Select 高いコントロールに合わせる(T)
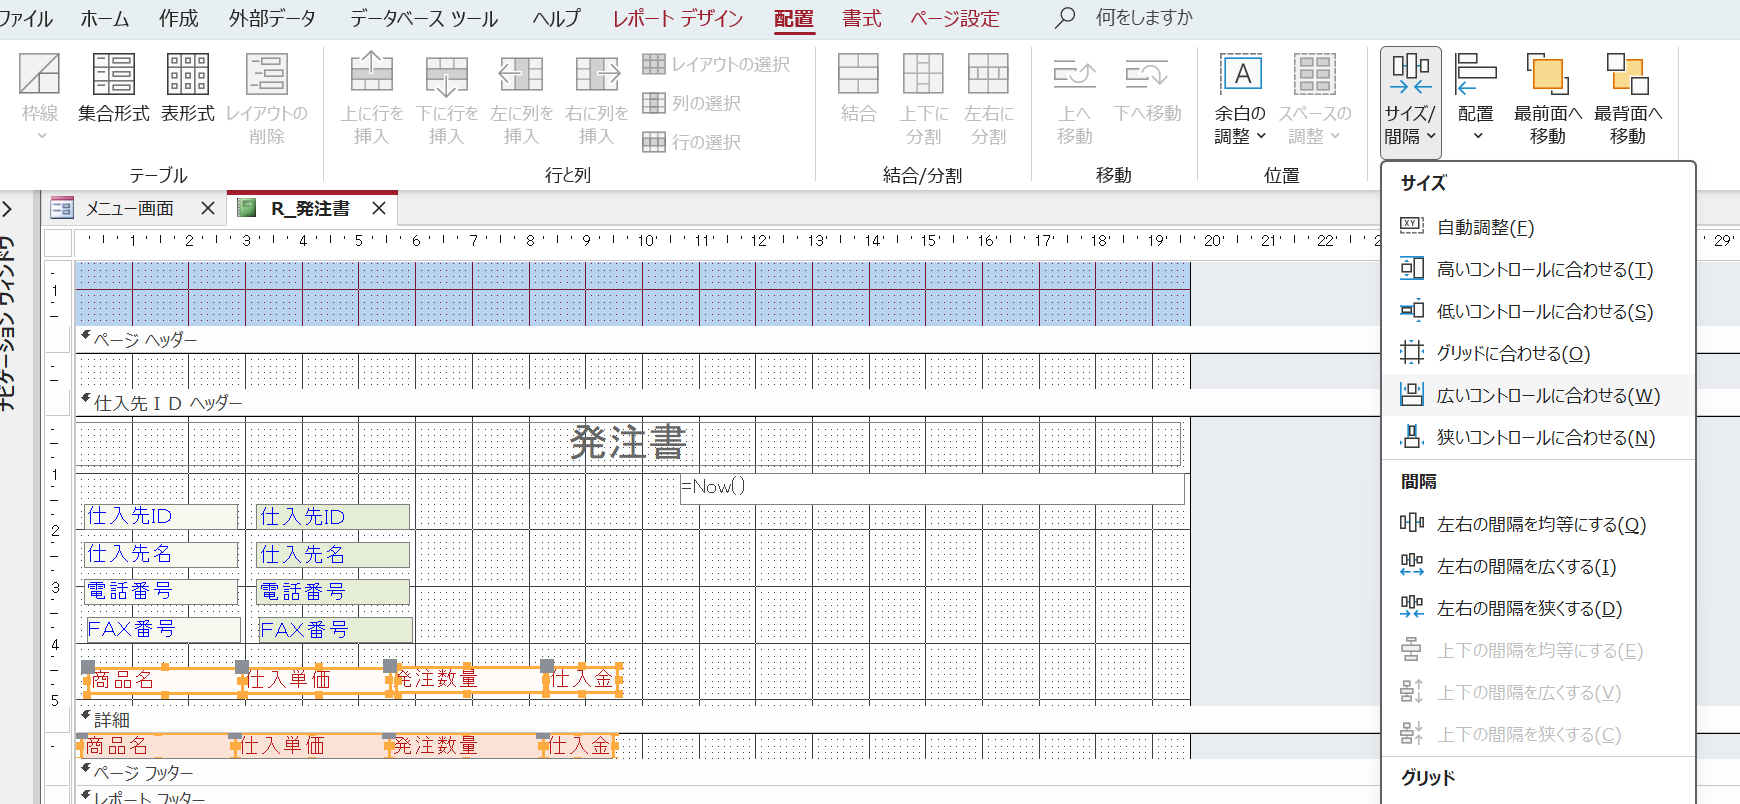1740x804 pixels. 1538,269
